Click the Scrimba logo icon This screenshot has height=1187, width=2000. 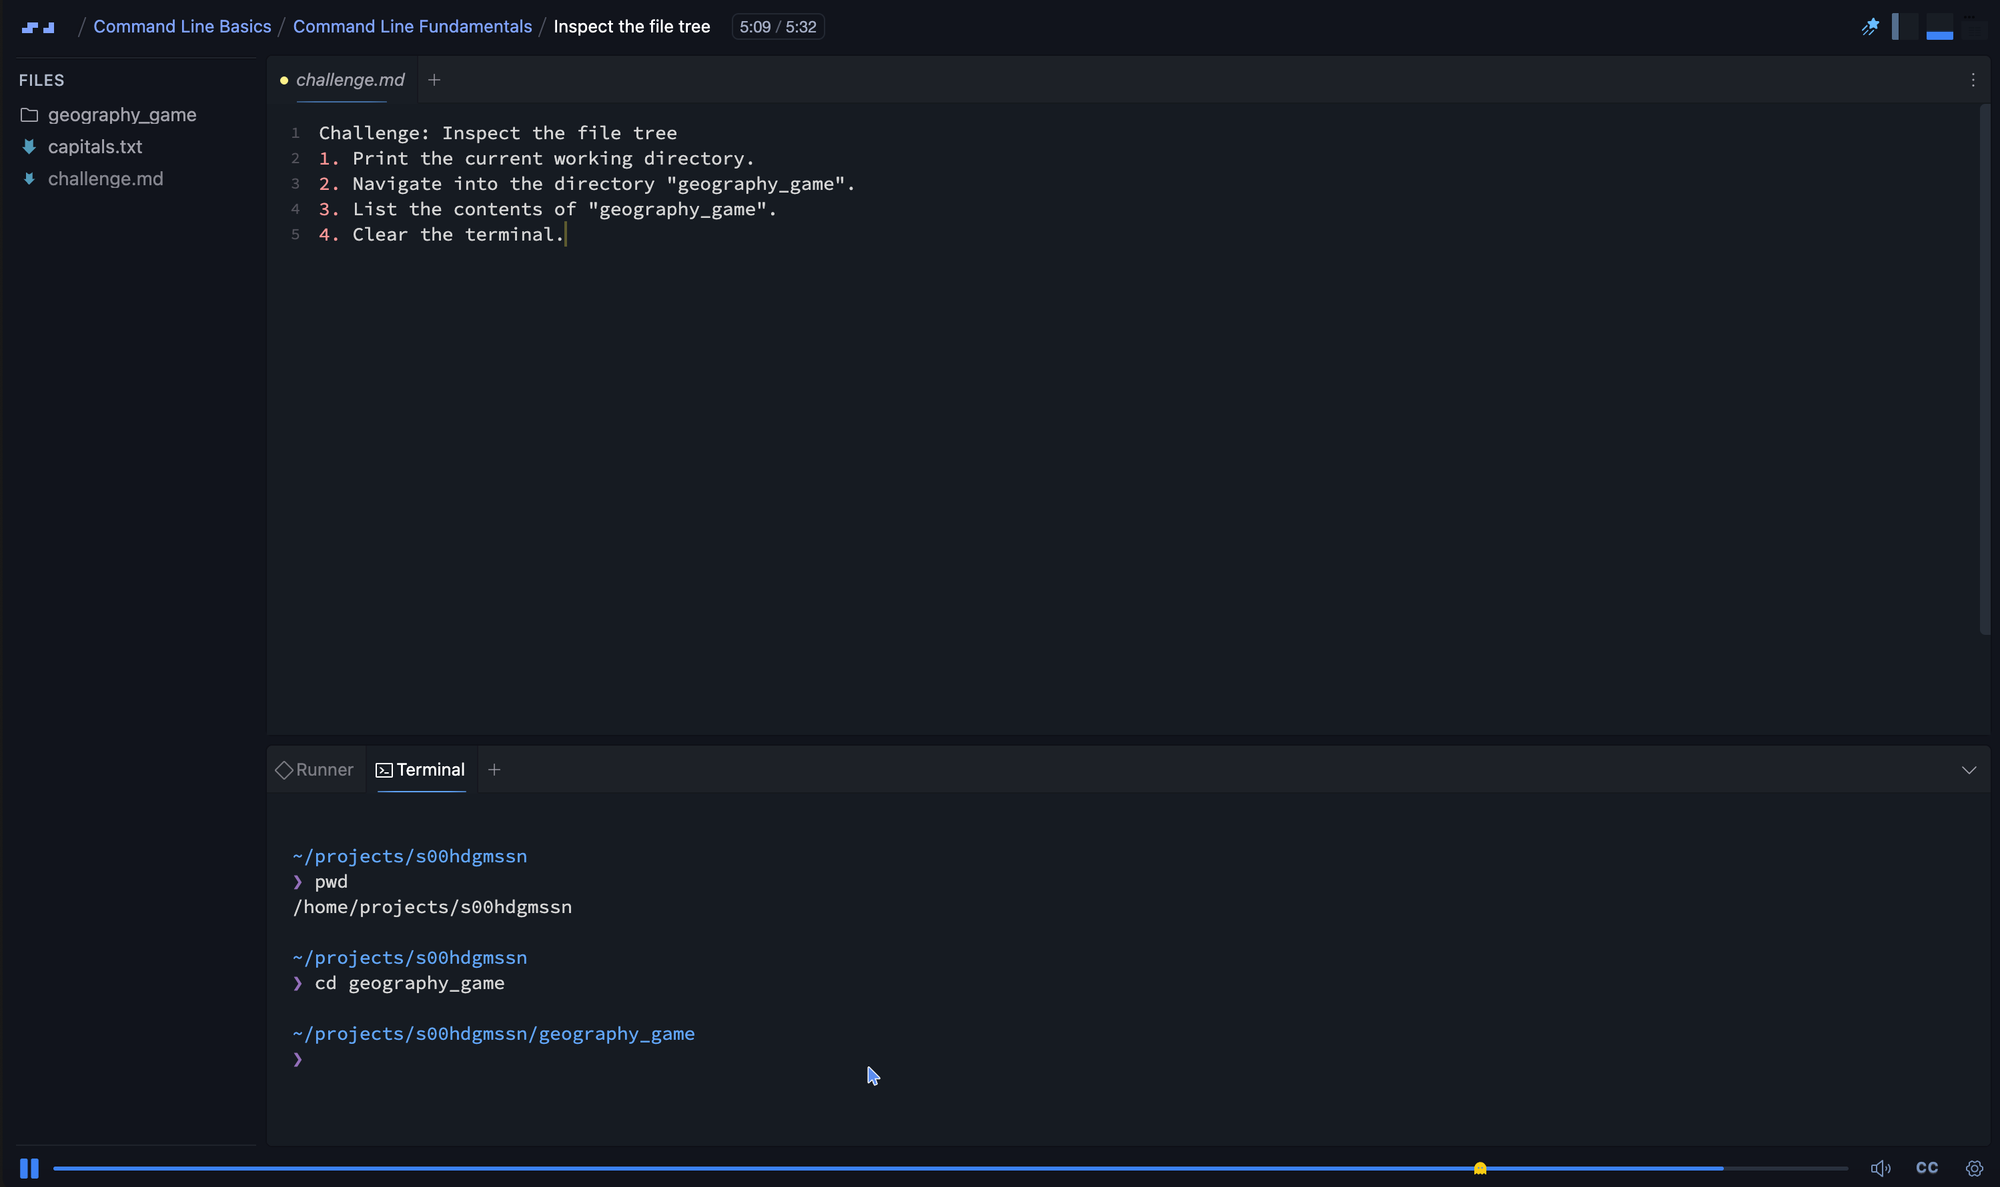coord(38,27)
